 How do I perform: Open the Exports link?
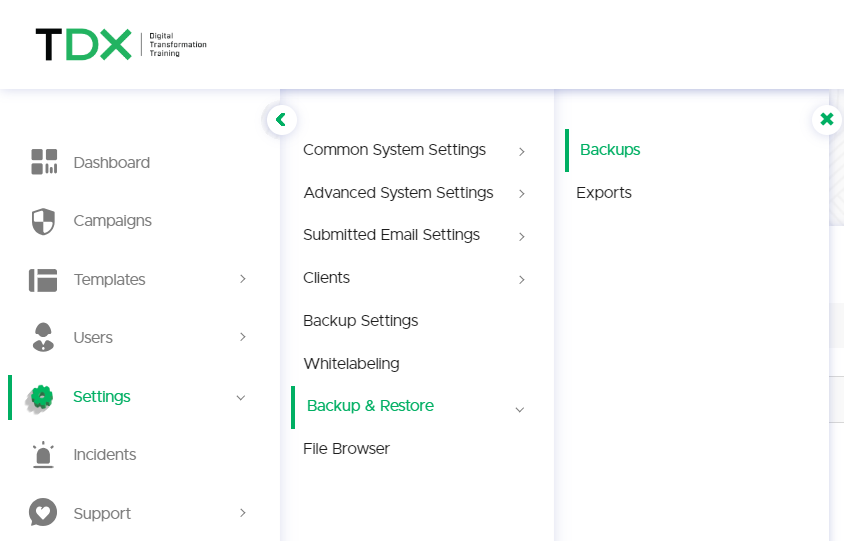(604, 193)
